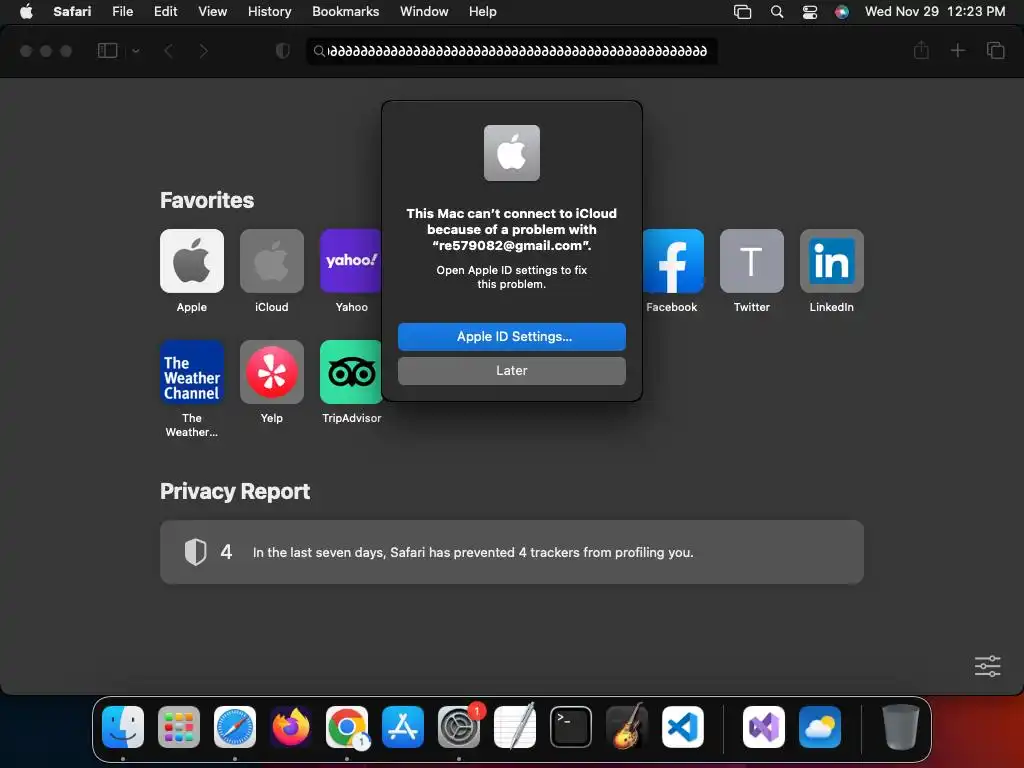Open the iCloud favorite tile

click(272, 261)
